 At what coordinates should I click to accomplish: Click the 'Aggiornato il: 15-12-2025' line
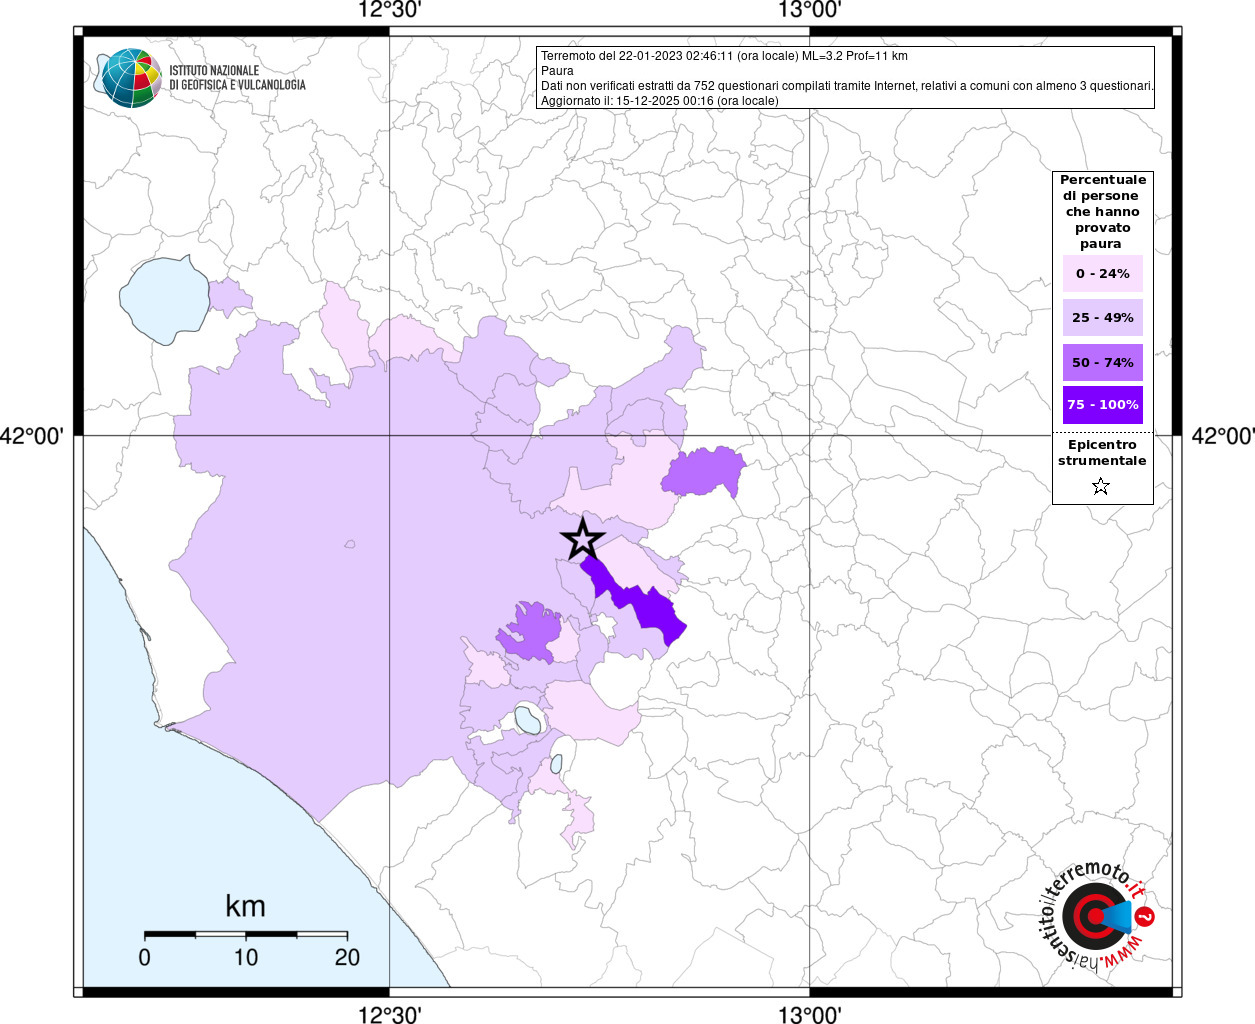(x=659, y=101)
